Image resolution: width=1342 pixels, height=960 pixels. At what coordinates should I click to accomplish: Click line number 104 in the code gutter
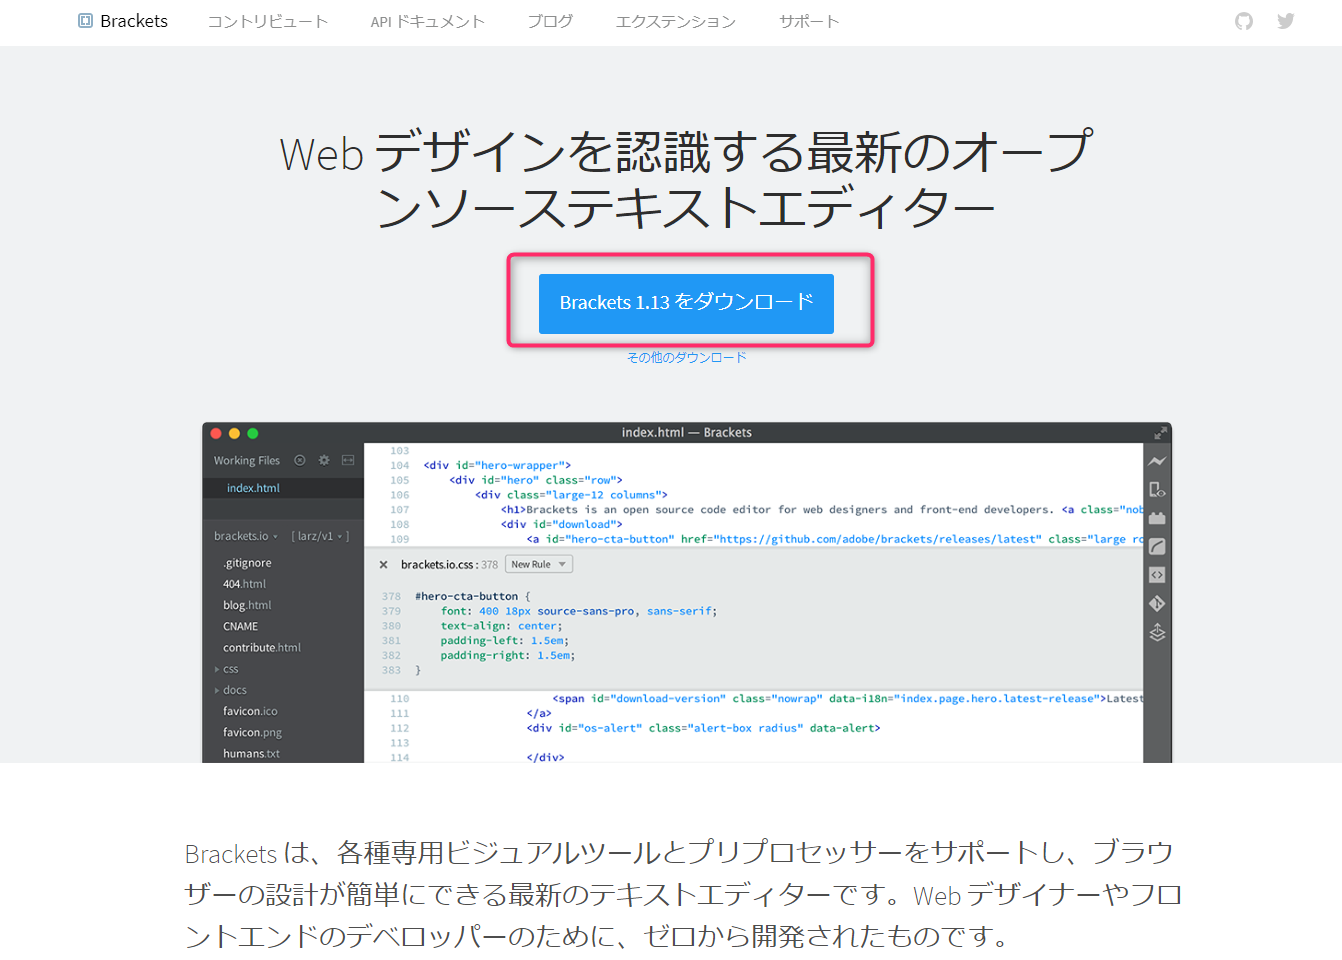[400, 465]
